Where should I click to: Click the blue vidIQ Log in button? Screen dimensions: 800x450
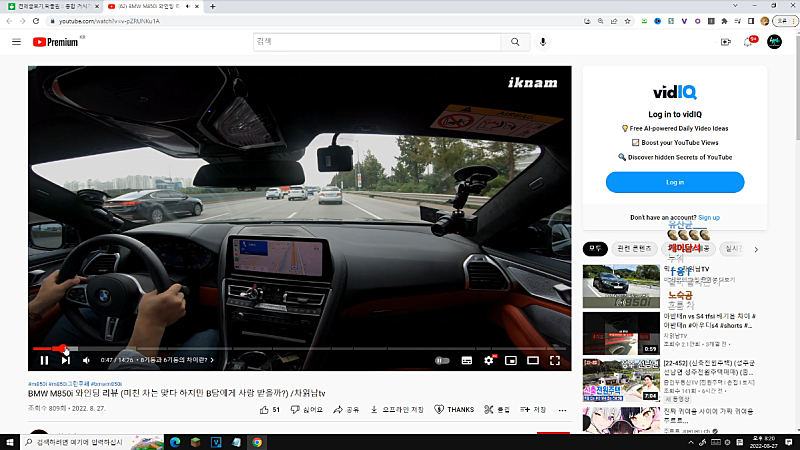pos(675,182)
